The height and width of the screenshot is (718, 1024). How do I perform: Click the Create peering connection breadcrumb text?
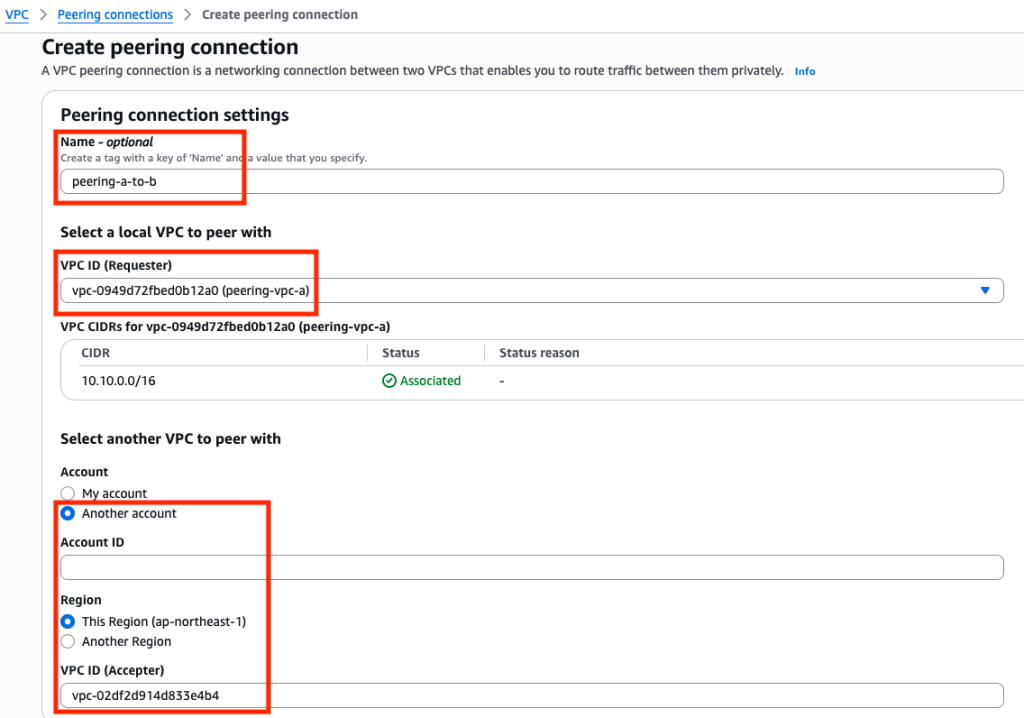point(280,14)
